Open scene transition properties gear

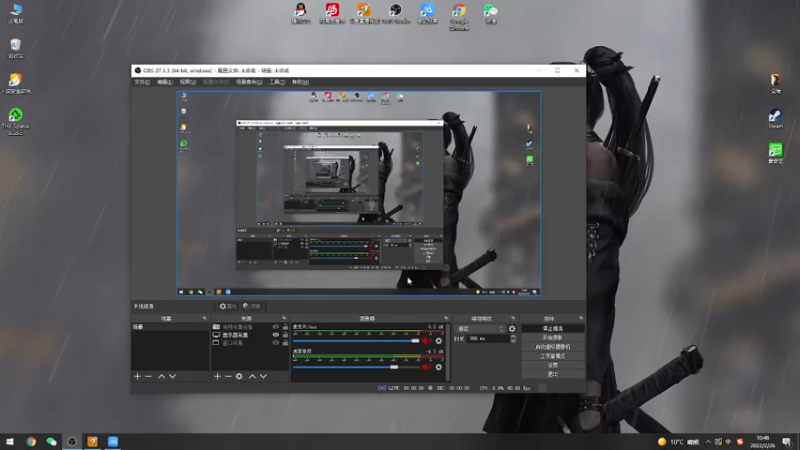(512, 329)
